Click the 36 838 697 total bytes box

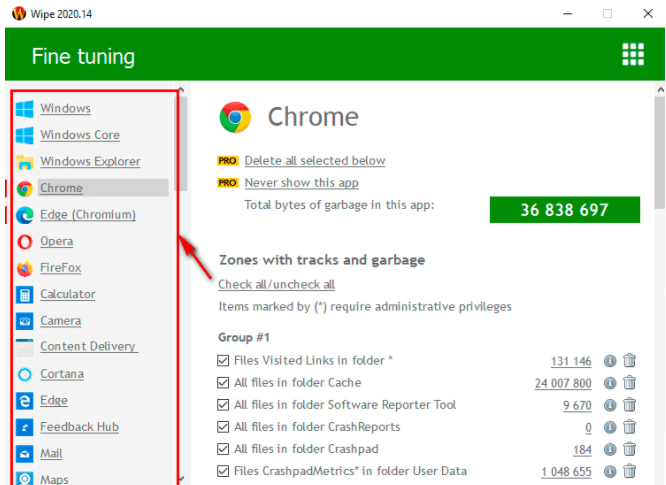(564, 210)
